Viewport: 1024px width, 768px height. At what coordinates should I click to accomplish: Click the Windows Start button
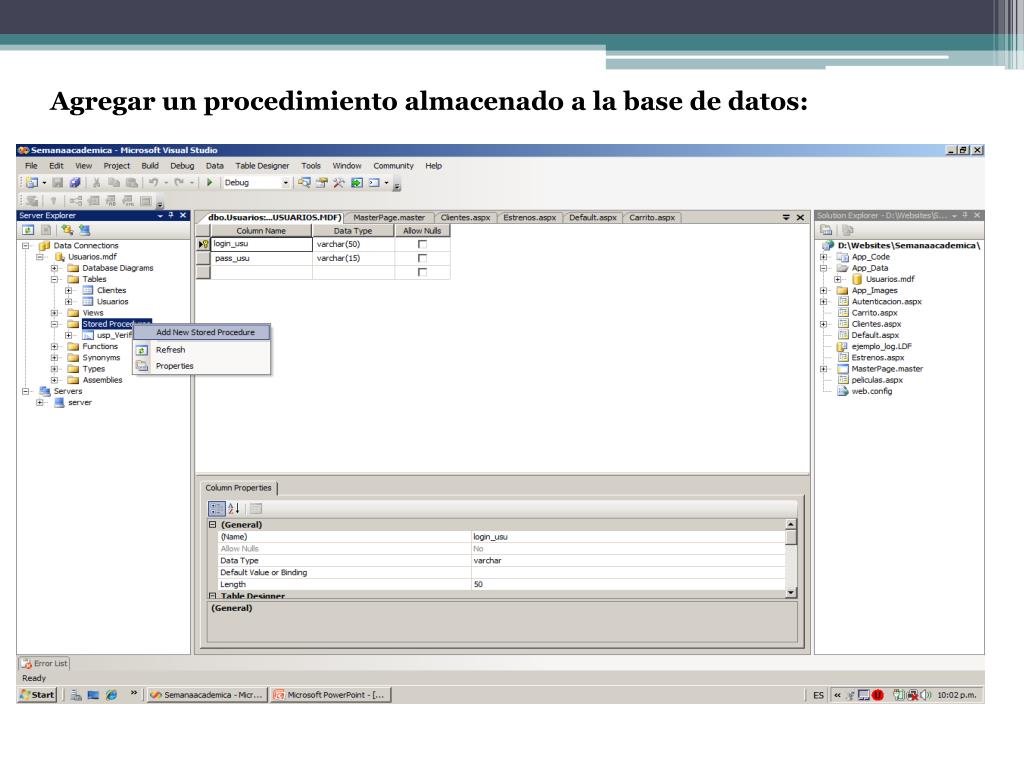click(36, 695)
